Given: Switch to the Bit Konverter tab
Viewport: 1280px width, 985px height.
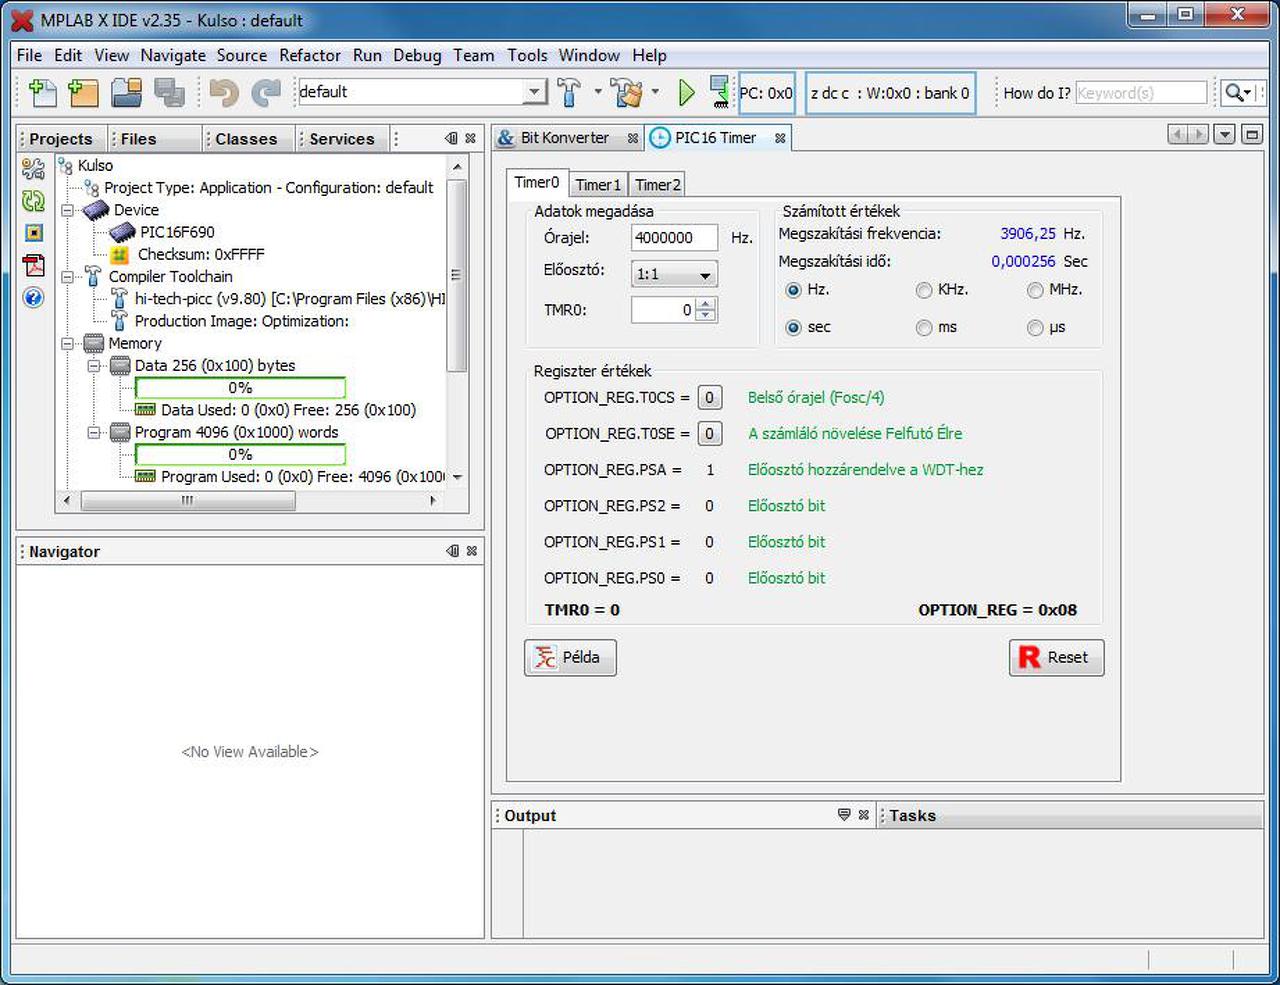Looking at the screenshot, I should [x=565, y=138].
